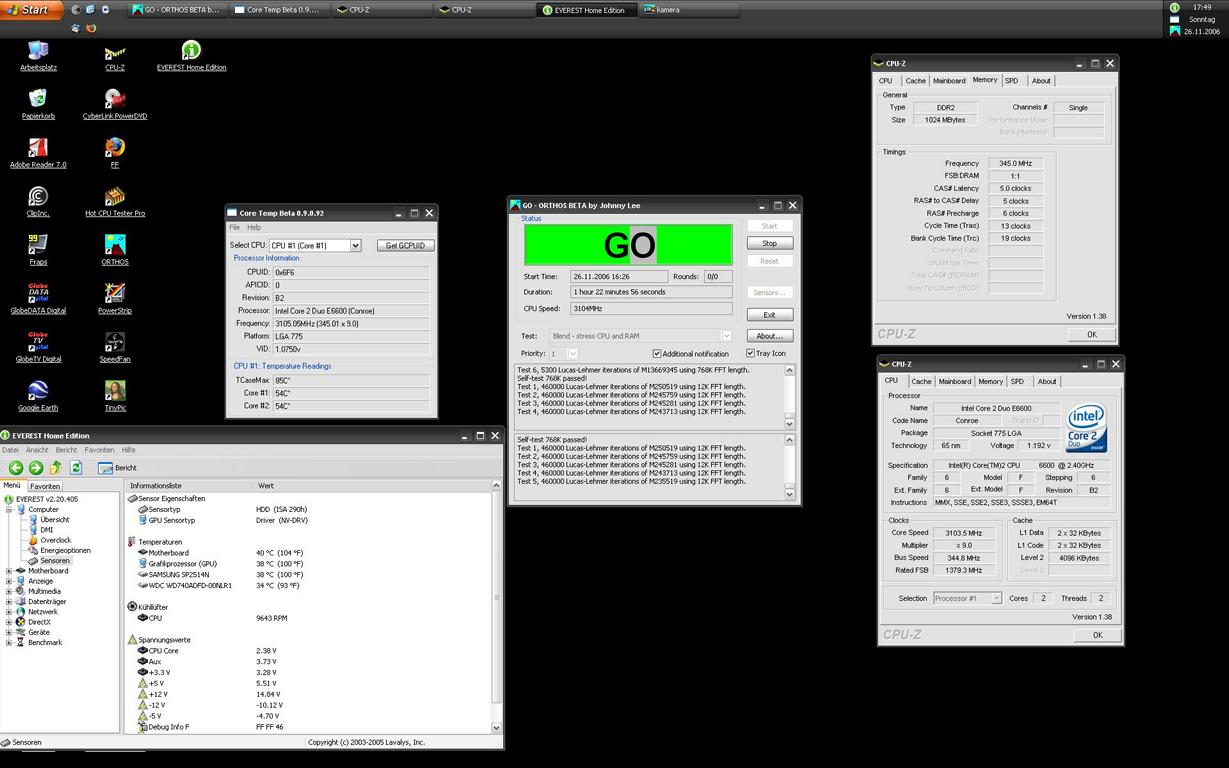Launch Fraps from the desktop
The width and height of the screenshot is (1229, 768).
click(38, 250)
